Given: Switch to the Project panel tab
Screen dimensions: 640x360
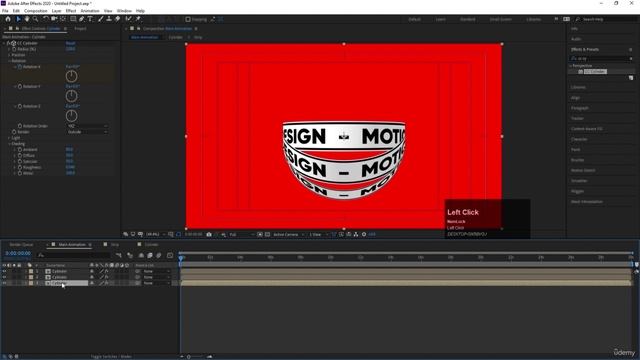Looking at the screenshot, I should (80, 29).
